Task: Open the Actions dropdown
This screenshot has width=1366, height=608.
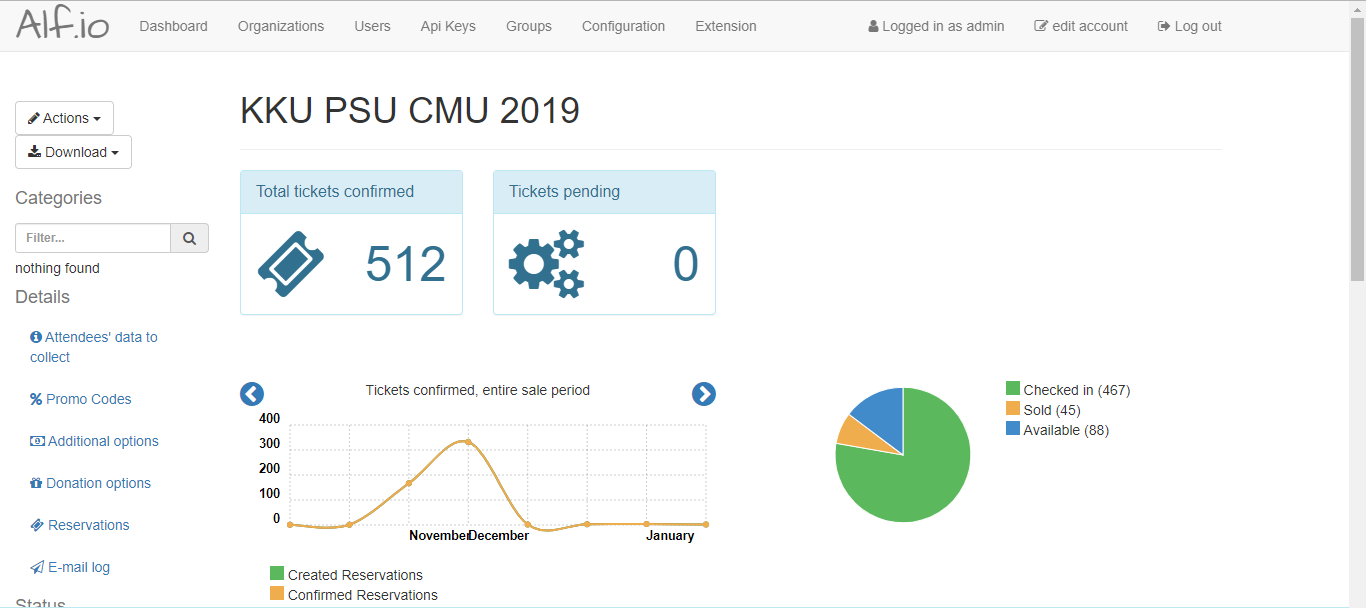Action: click(64, 117)
